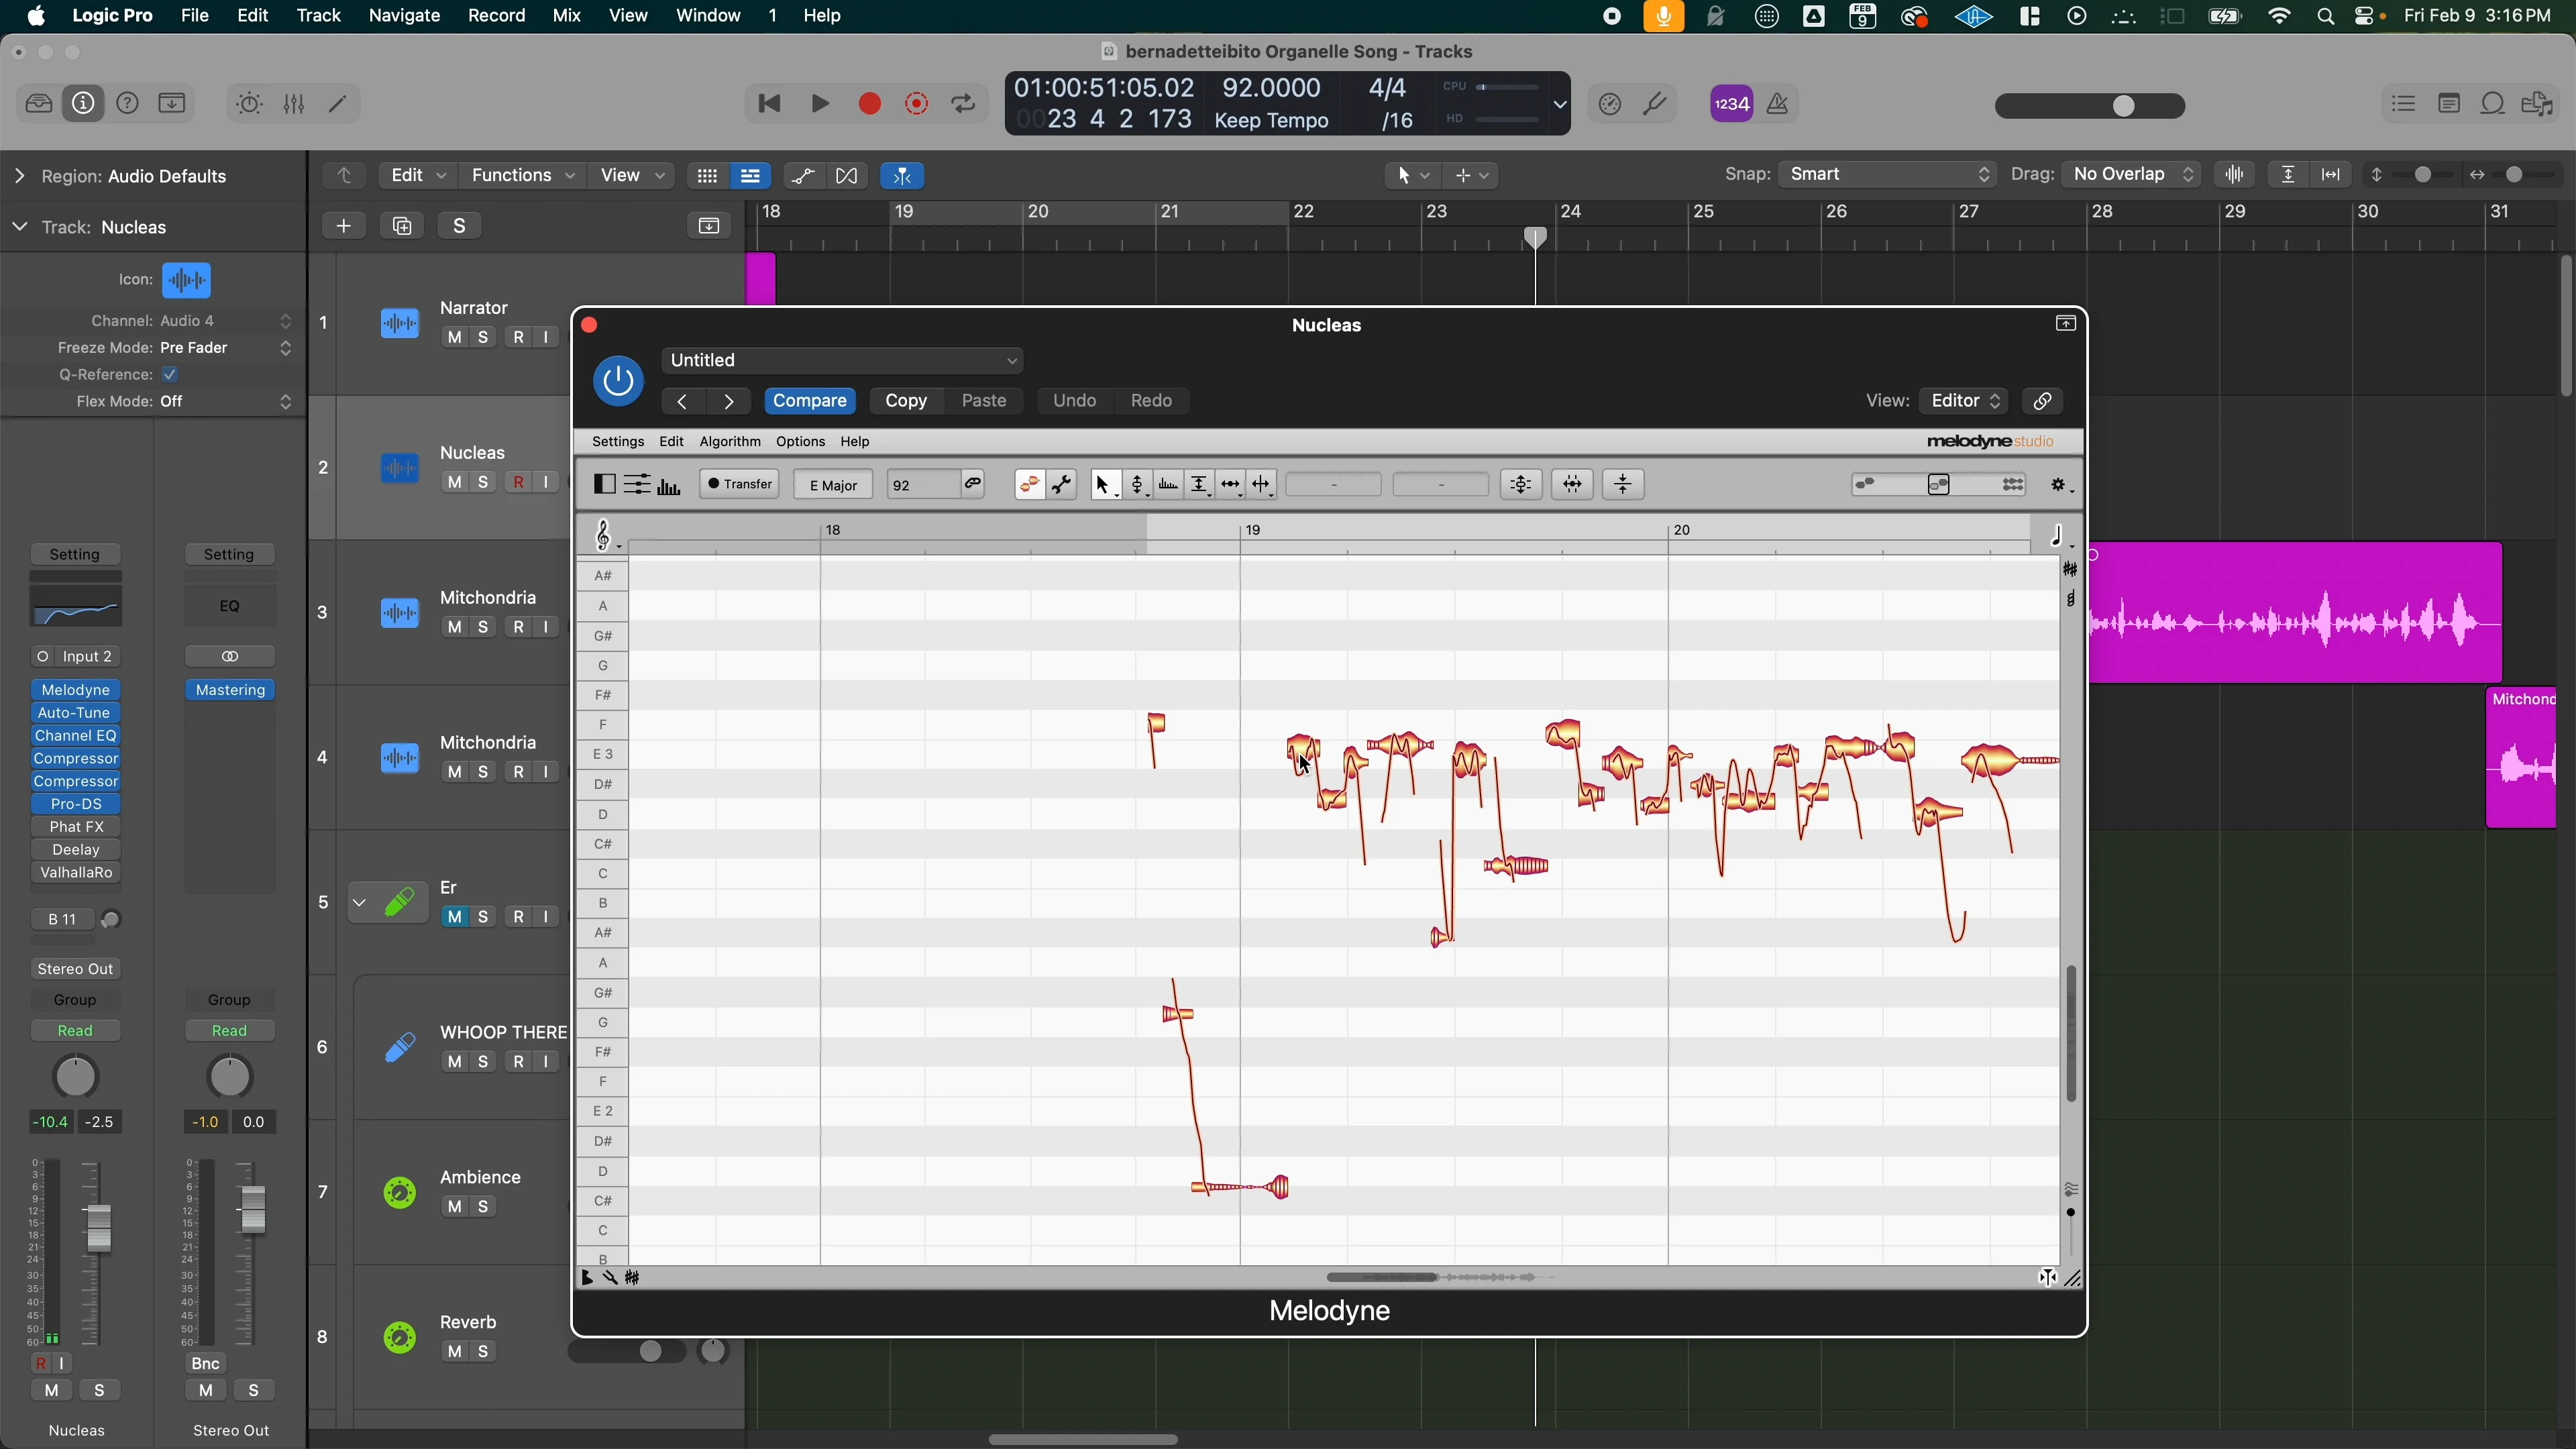Mute the Narrator track
The width and height of the screenshot is (2576, 1449).
coord(454,337)
